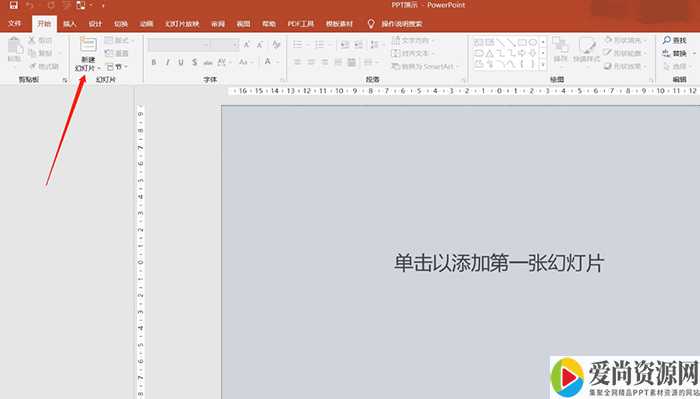Click the Increase Indent icon
700x399 pixels.
tap(358, 45)
